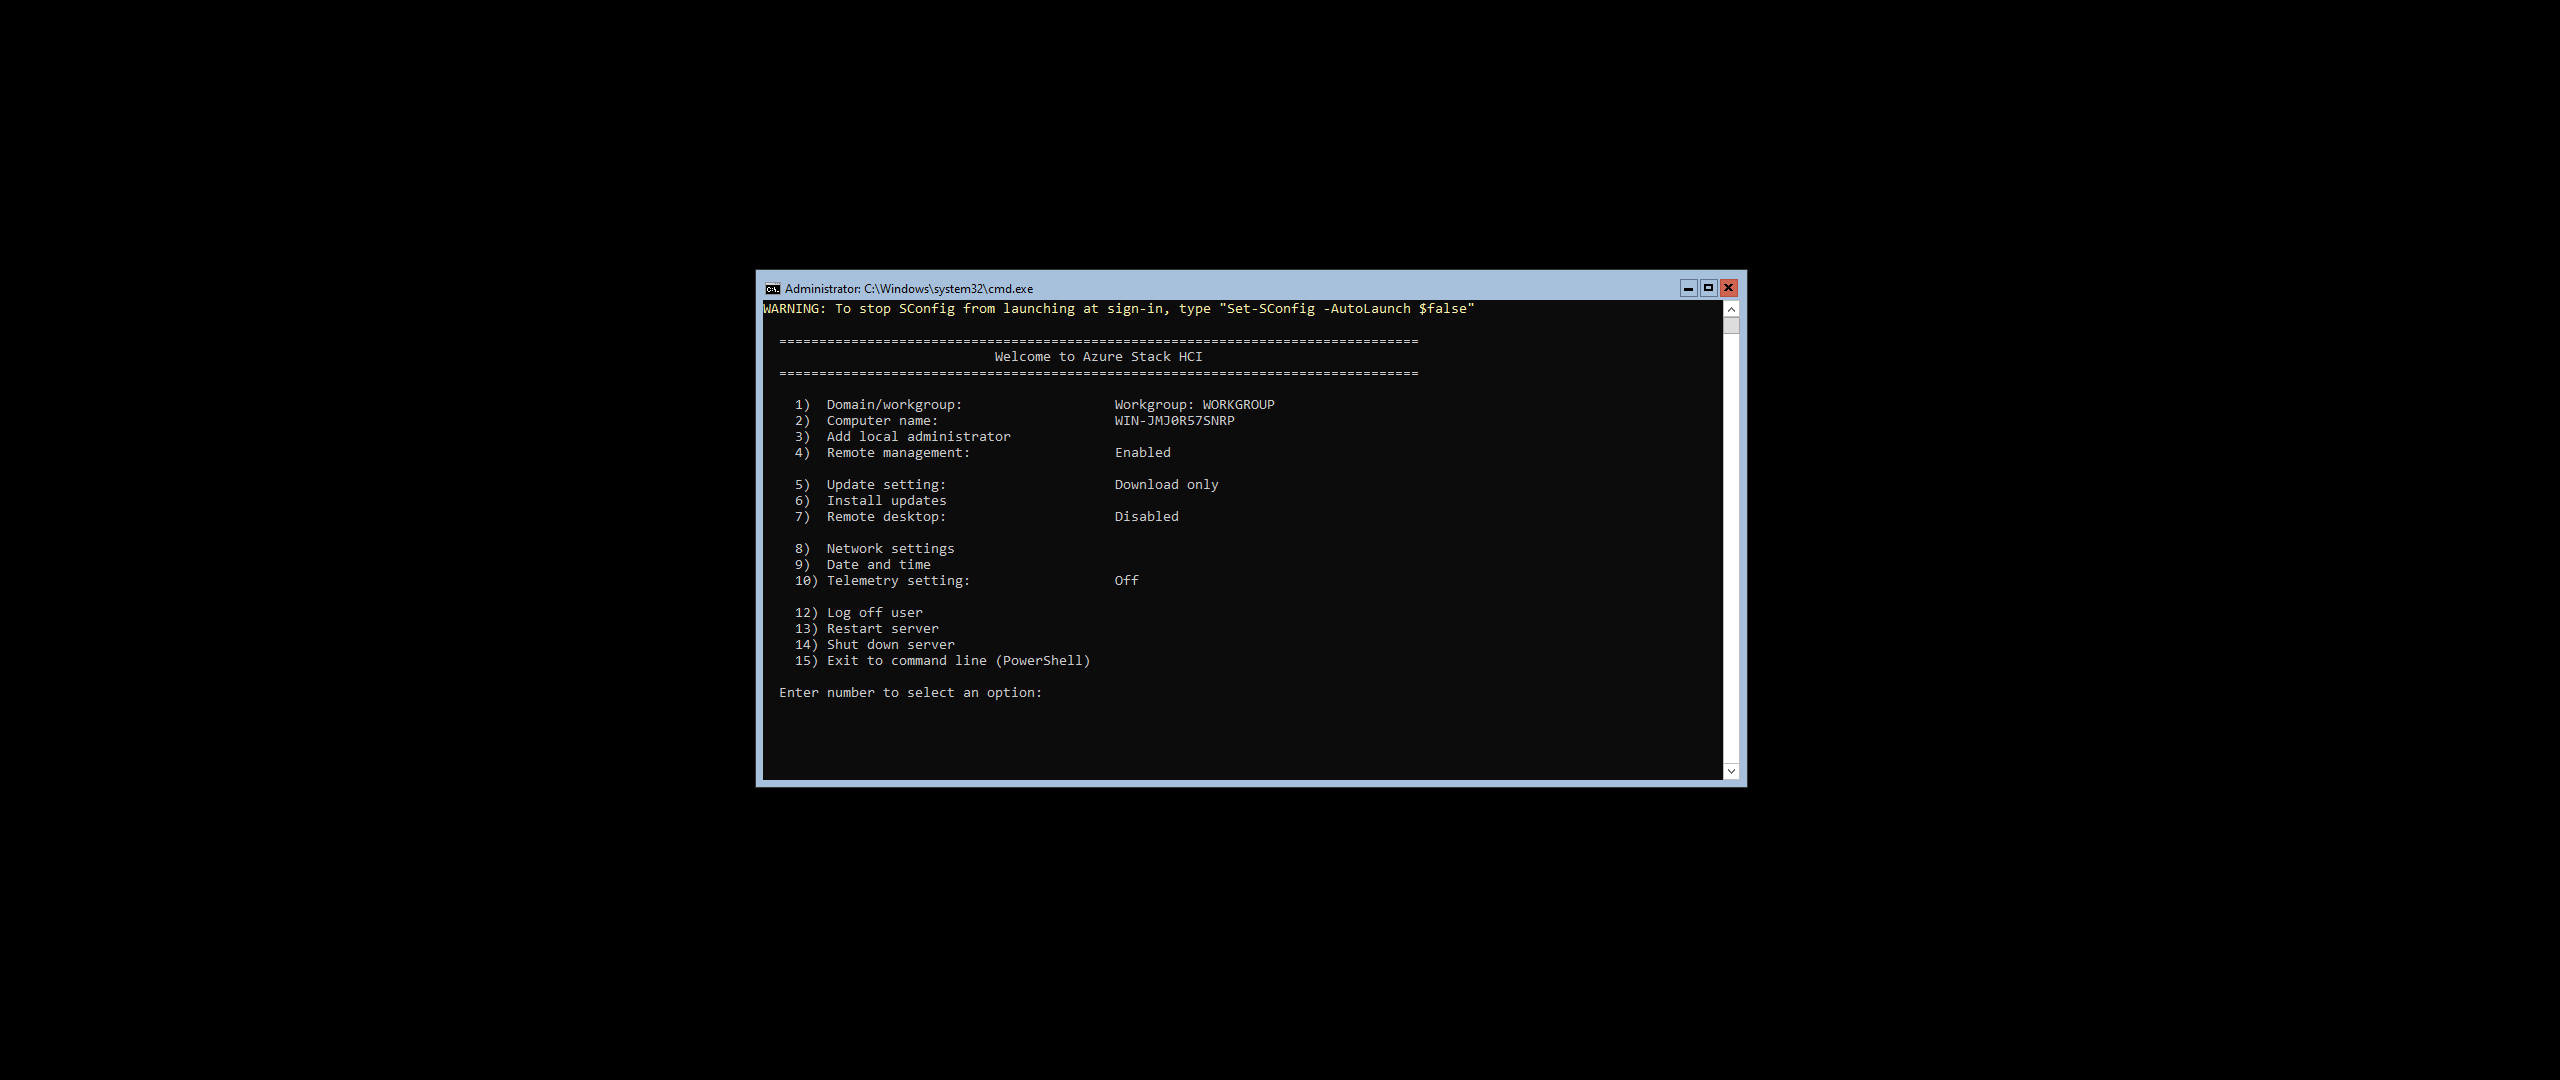The height and width of the screenshot is (1080, 2560).
Task: Click option 4 'Remote management:' text
Action: [898, 453]
